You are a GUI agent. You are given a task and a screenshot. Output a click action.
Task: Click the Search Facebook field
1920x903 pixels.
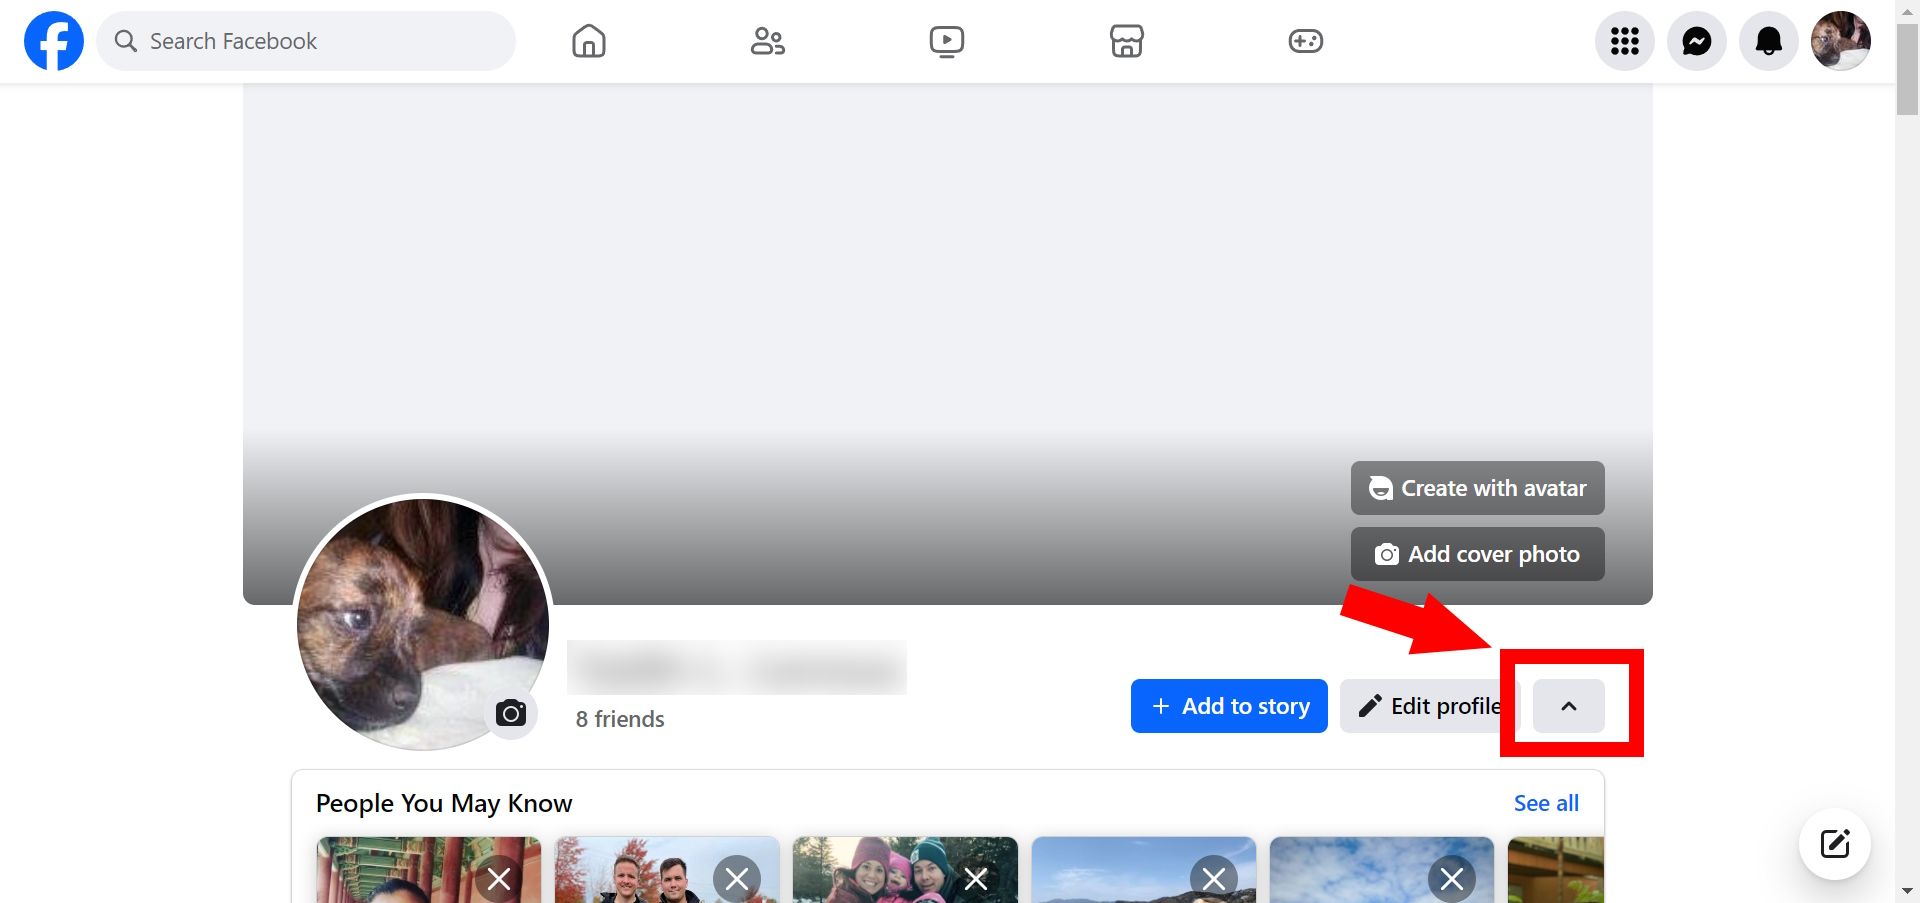click(x=305, y=41)
